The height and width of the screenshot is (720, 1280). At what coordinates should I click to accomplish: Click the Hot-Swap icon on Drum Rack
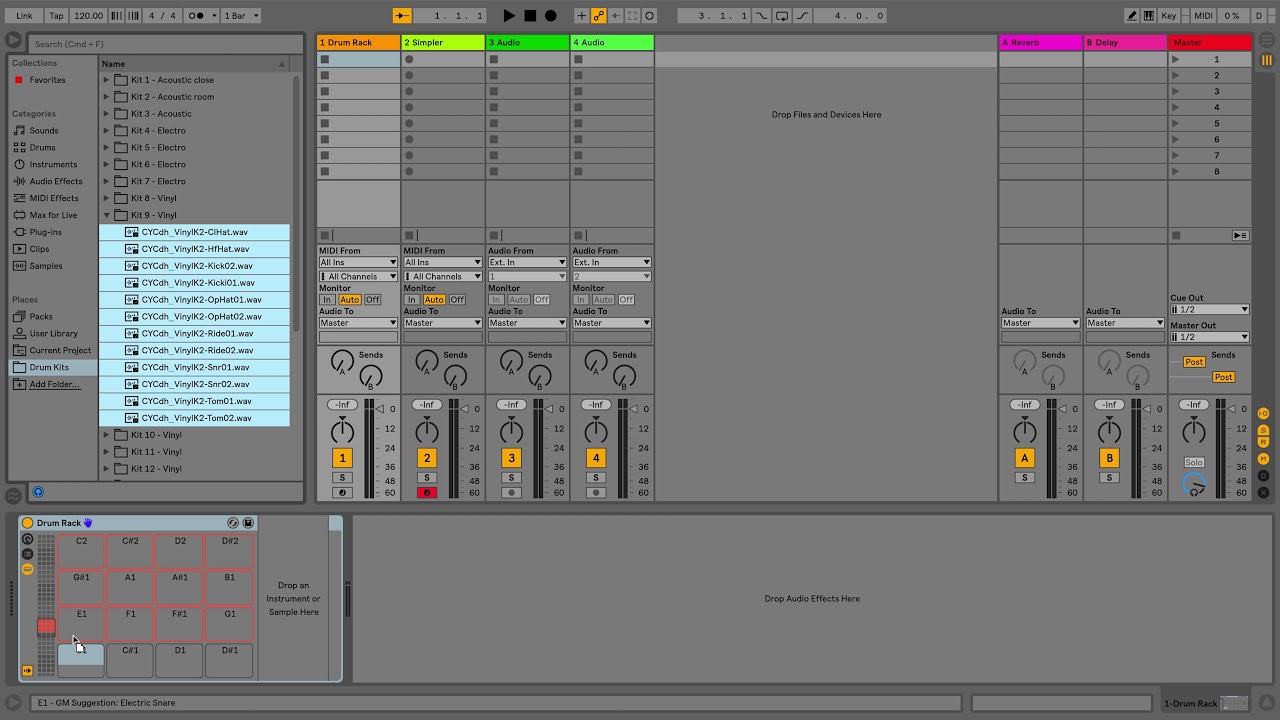(x=233, y=523)
